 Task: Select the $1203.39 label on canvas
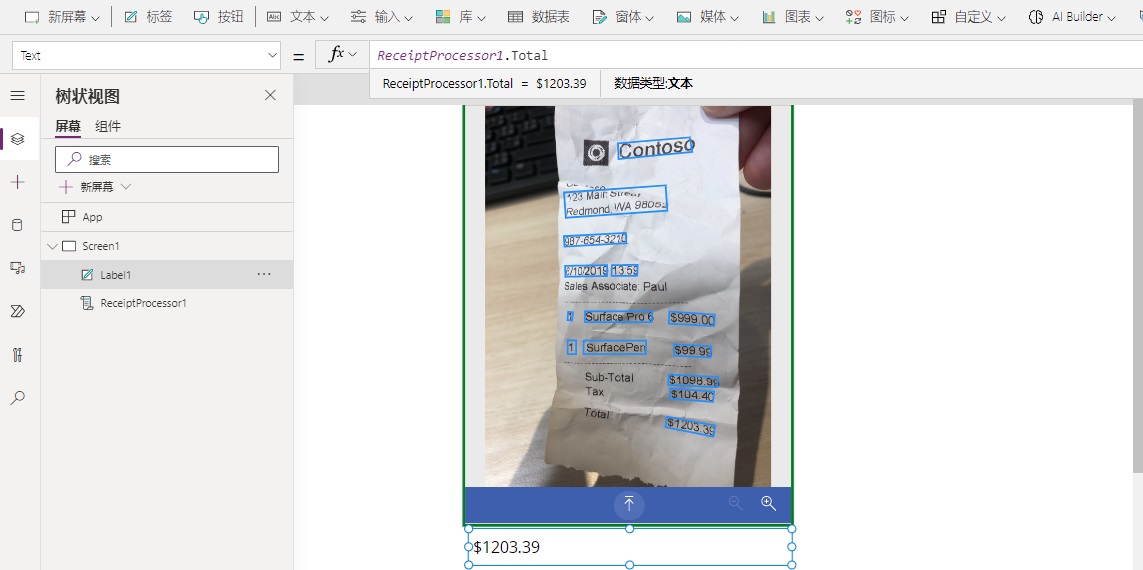click(630, 547)
